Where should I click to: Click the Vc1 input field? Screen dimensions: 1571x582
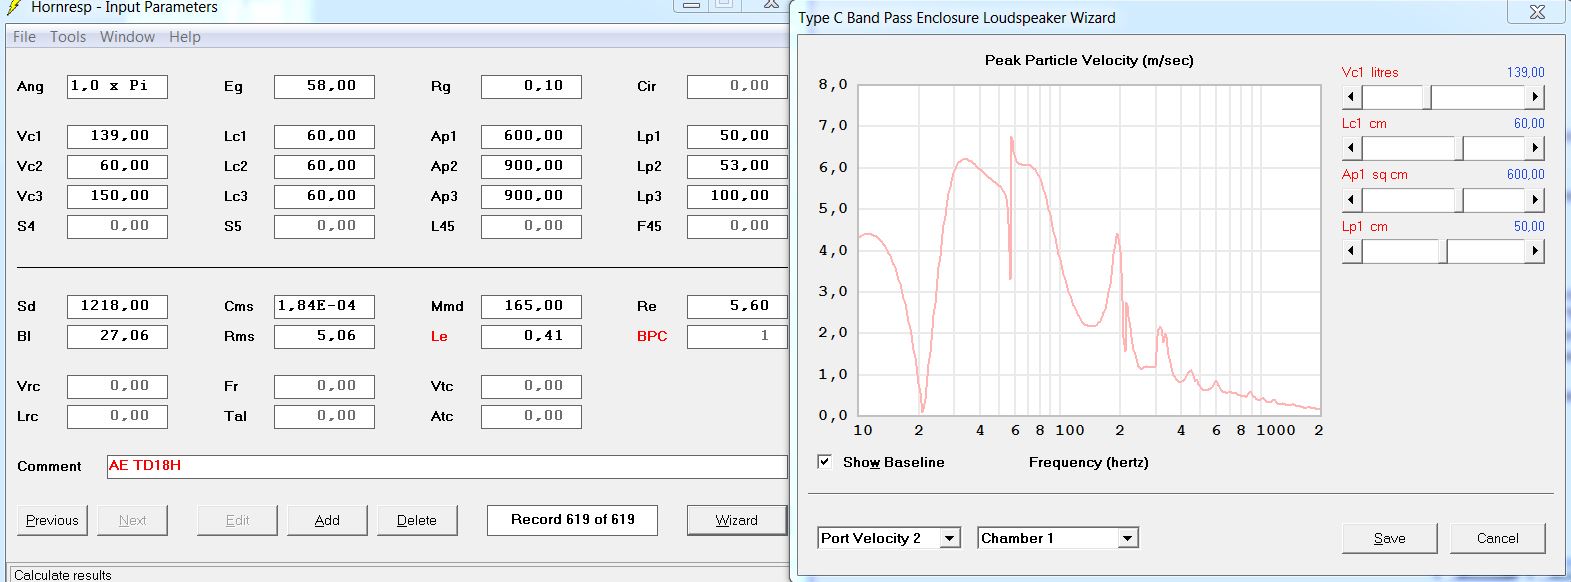[x=117, y=137]
